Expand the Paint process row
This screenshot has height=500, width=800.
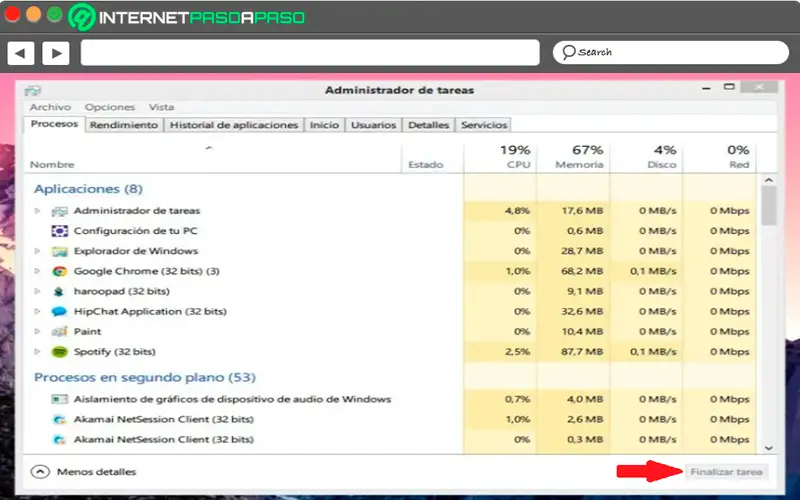coord(37,331)
